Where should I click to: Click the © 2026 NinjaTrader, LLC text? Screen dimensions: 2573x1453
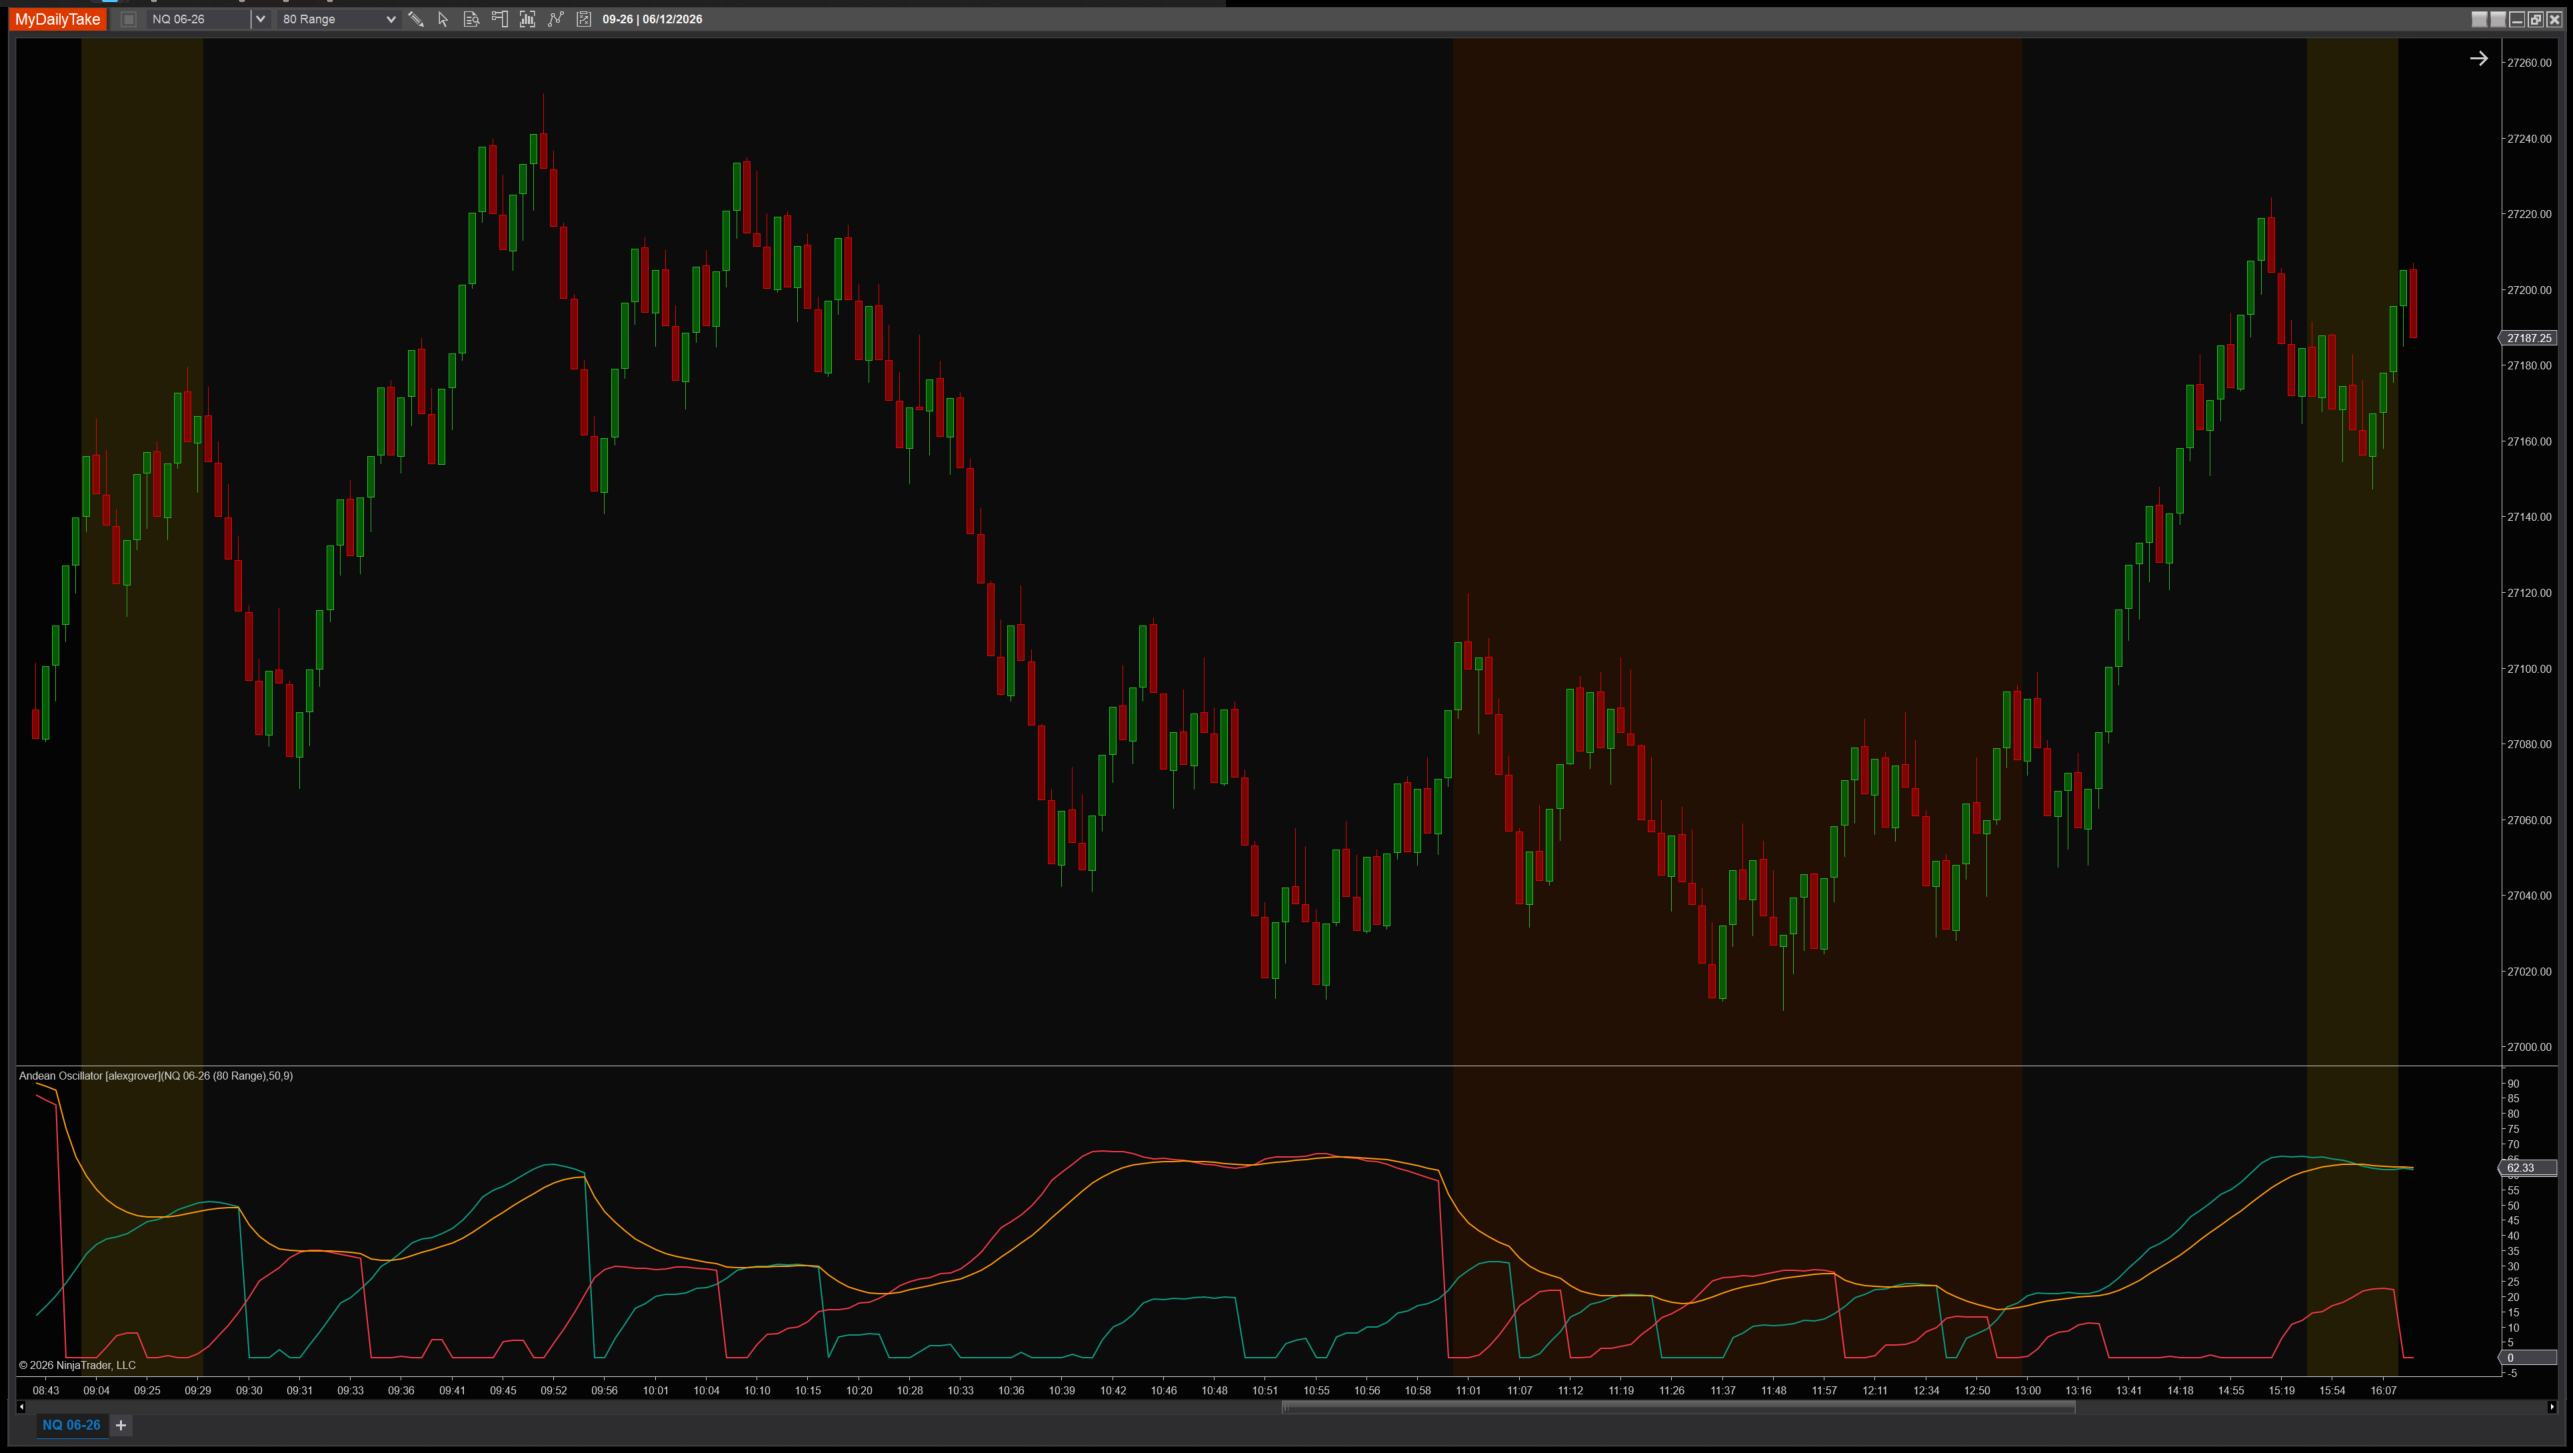click(77, 1365)
